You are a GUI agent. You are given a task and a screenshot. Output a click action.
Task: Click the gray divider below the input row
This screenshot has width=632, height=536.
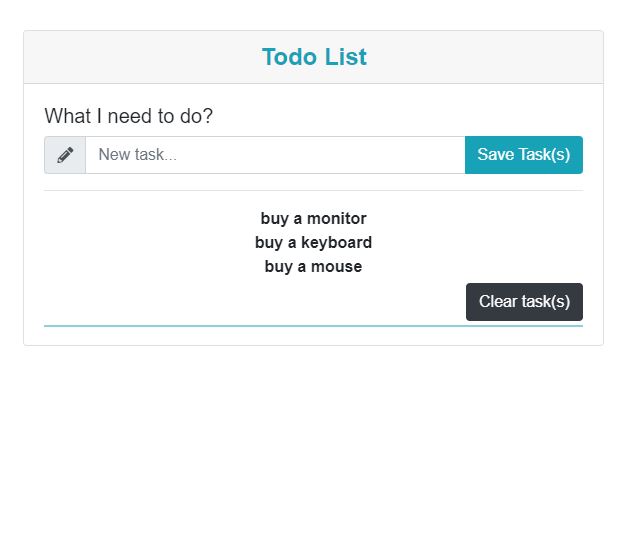[314, 191]
